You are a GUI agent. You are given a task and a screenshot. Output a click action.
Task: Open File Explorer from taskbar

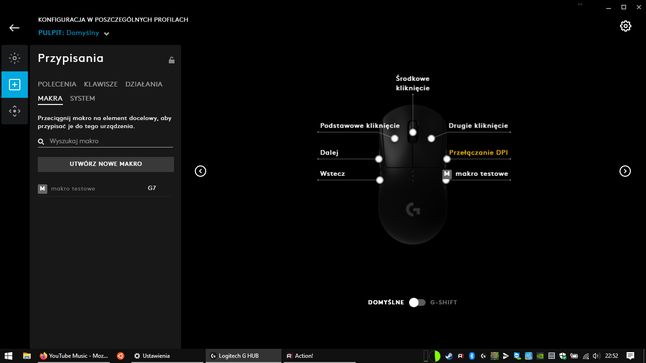pyautogui.click(x=27, y=356)
